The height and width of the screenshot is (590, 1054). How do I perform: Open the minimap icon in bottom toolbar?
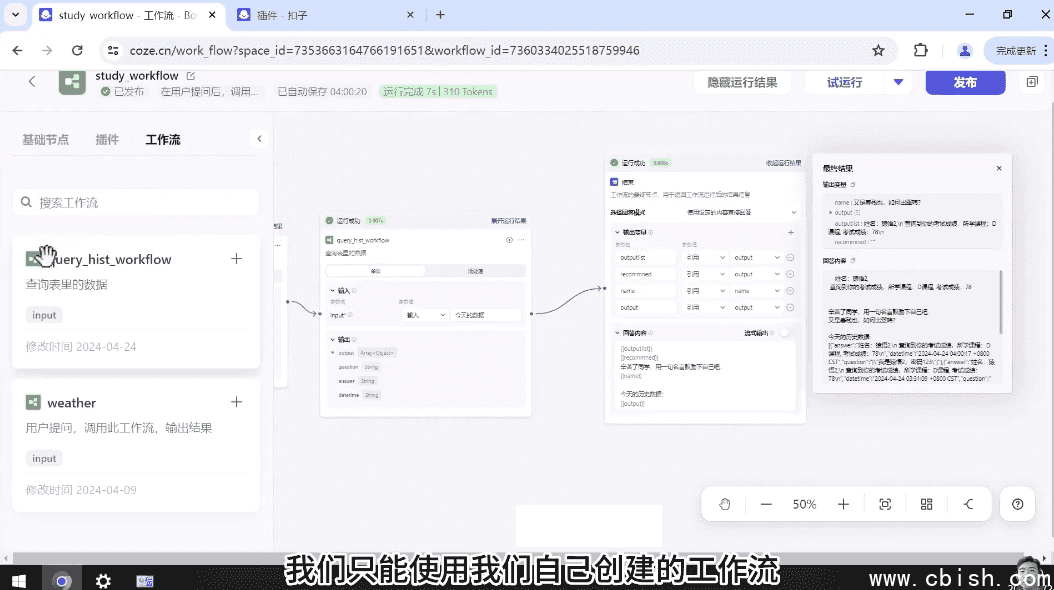click(926, 504)
